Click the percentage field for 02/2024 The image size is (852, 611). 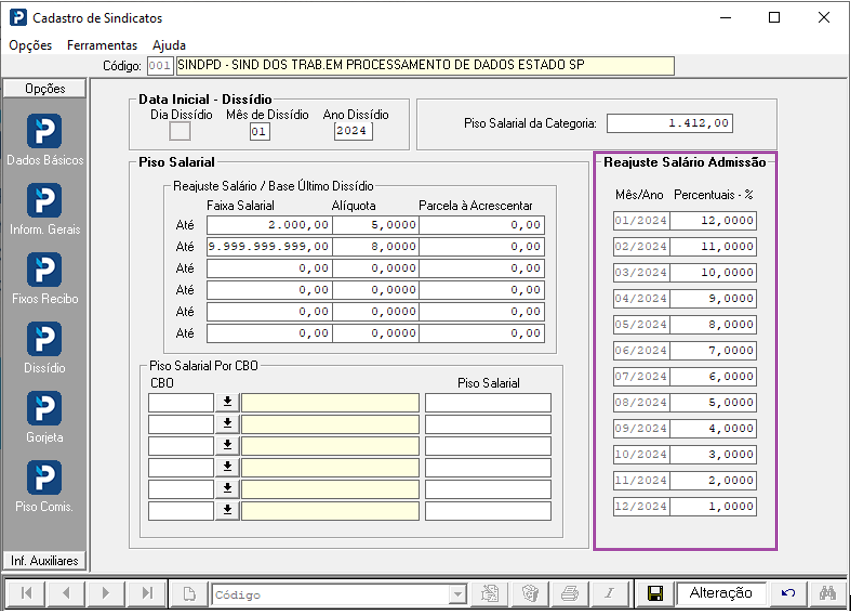(x=713, y=247)
